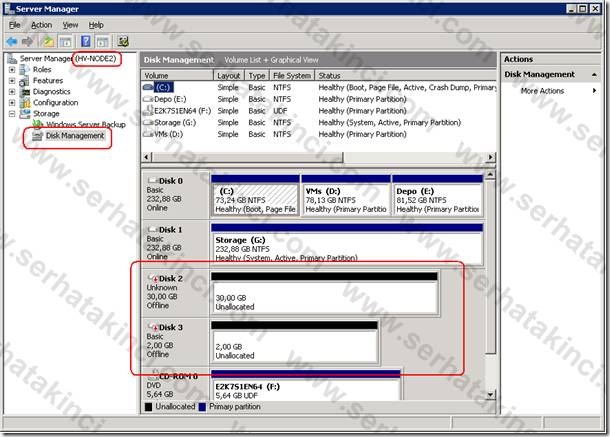Select the Storage (G:) volume row
The height and width of the screenshot is (437, 610).
tap(319, 123)
